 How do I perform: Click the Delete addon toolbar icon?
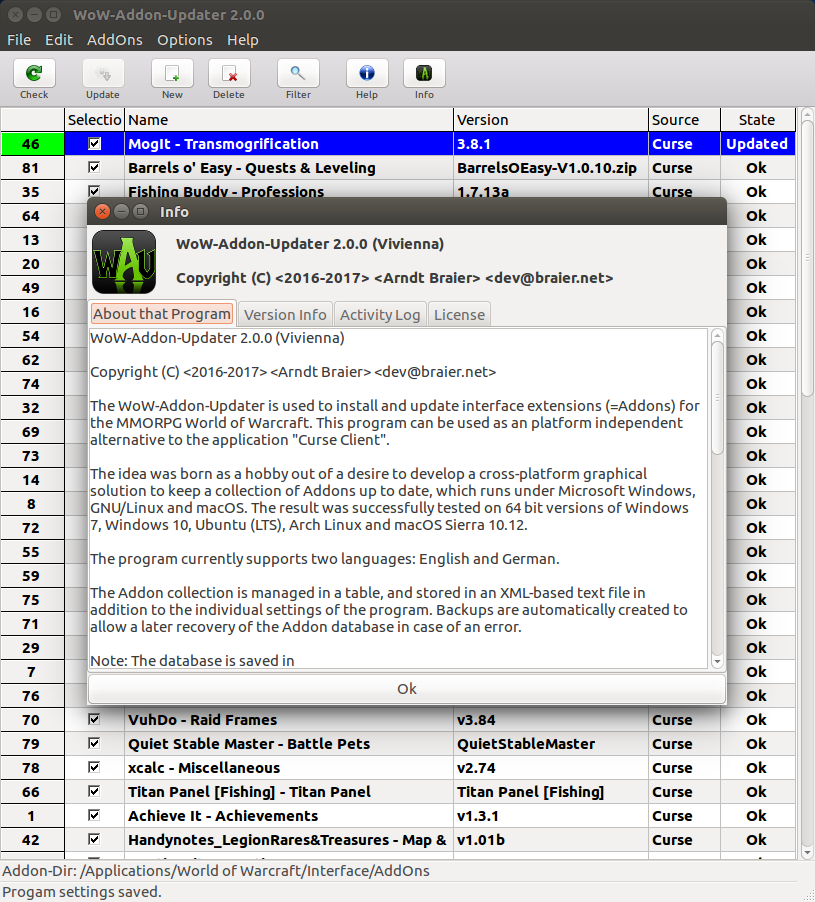tap(229, 74)
